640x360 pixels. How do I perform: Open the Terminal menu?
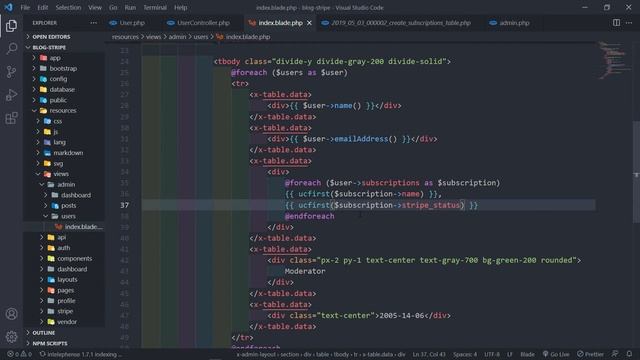pyautogui.click(x=155, y=7)
